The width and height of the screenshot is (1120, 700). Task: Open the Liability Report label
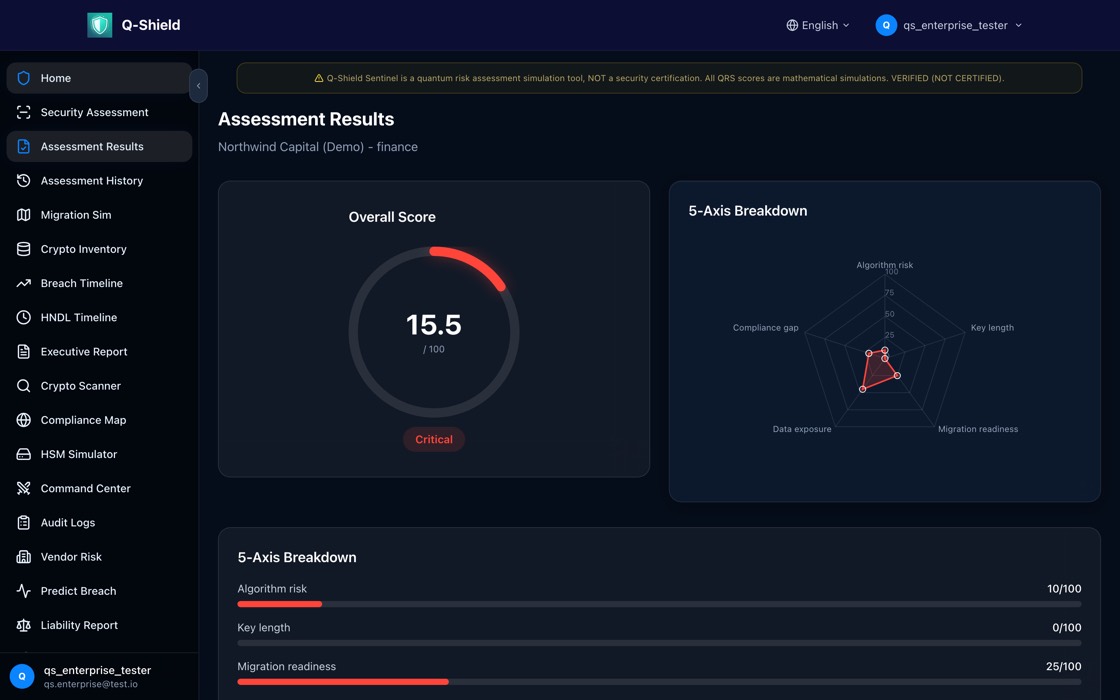(79, 625)
